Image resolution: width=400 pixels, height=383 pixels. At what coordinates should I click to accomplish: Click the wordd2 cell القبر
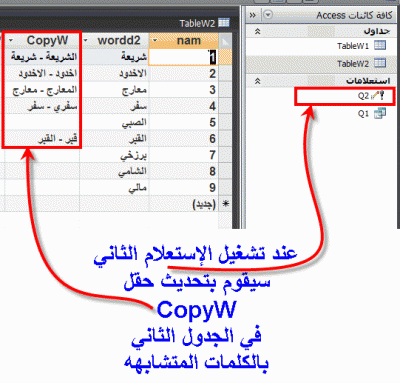coord(115,139)
